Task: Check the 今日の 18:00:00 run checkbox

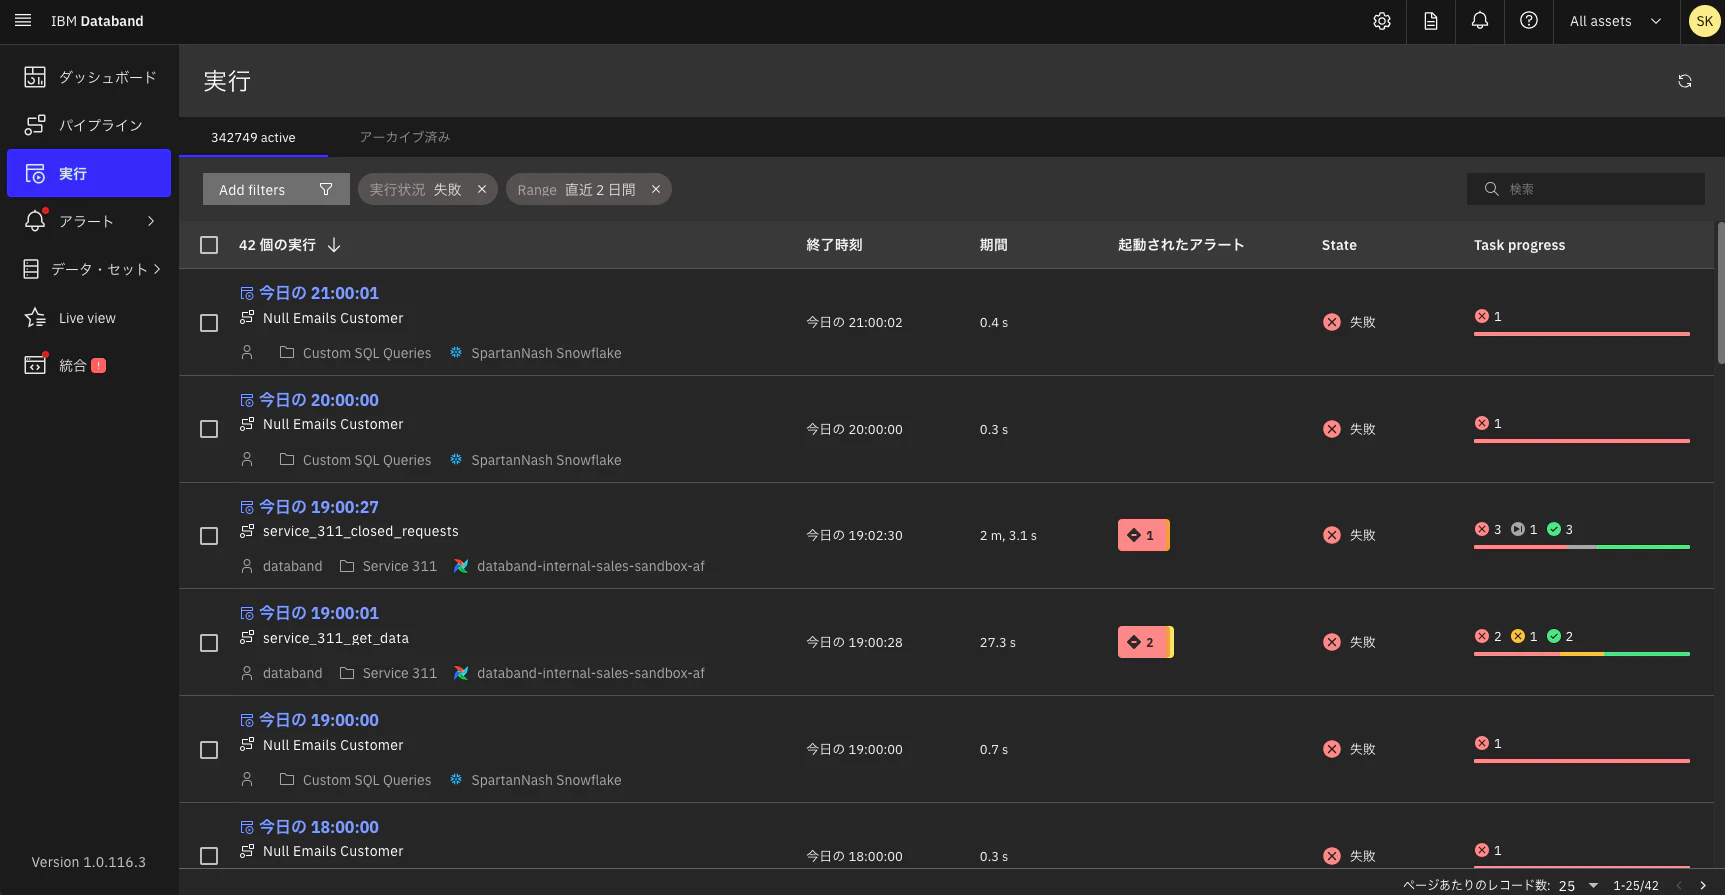Action: coord(209,856)
